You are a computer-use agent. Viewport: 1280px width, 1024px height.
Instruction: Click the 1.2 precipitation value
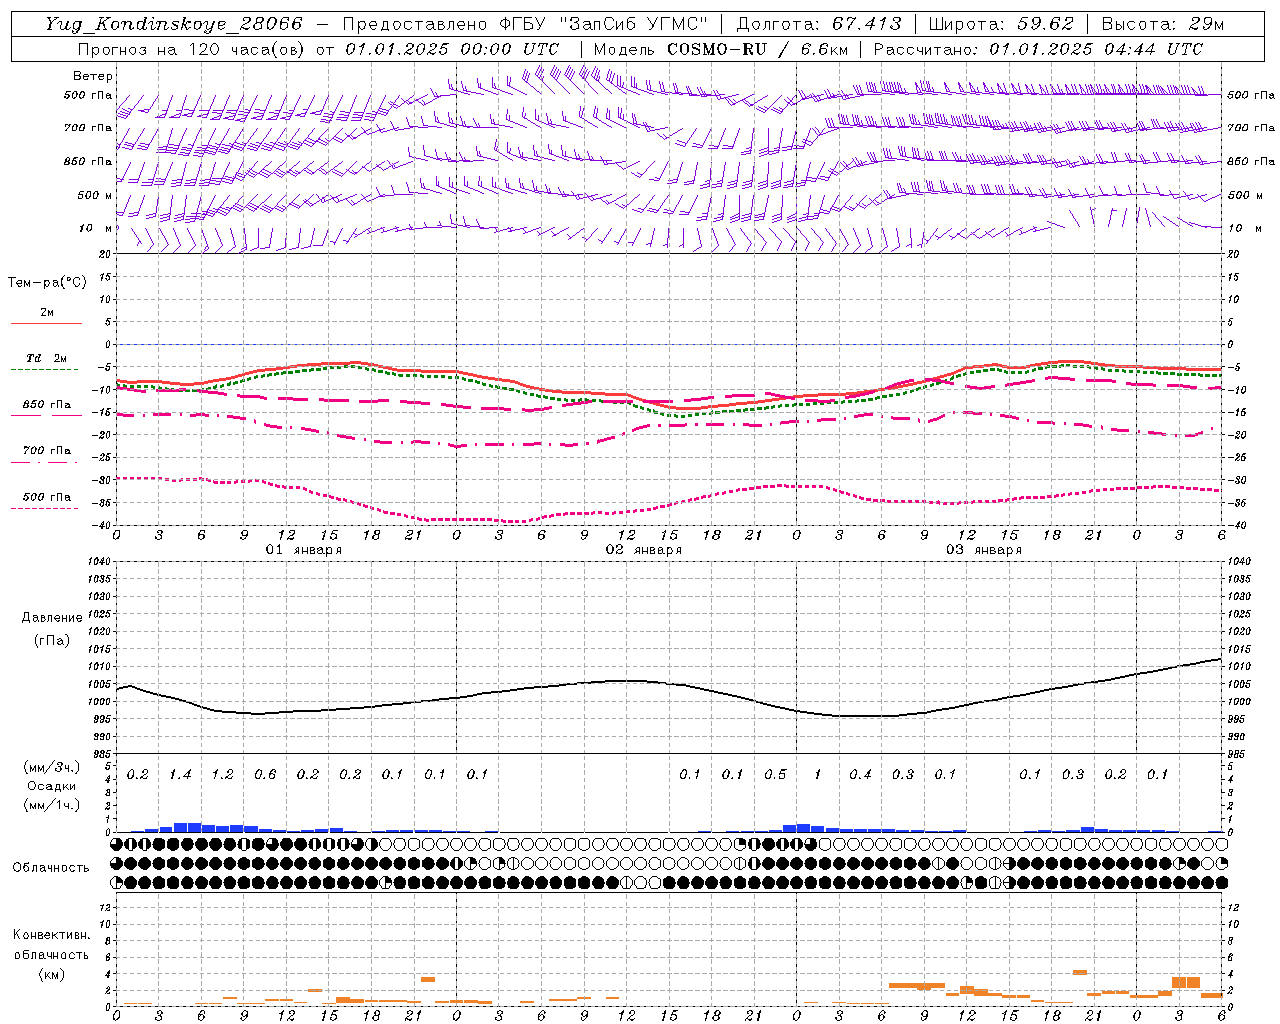pyautogui.click(x=222, y=775)
